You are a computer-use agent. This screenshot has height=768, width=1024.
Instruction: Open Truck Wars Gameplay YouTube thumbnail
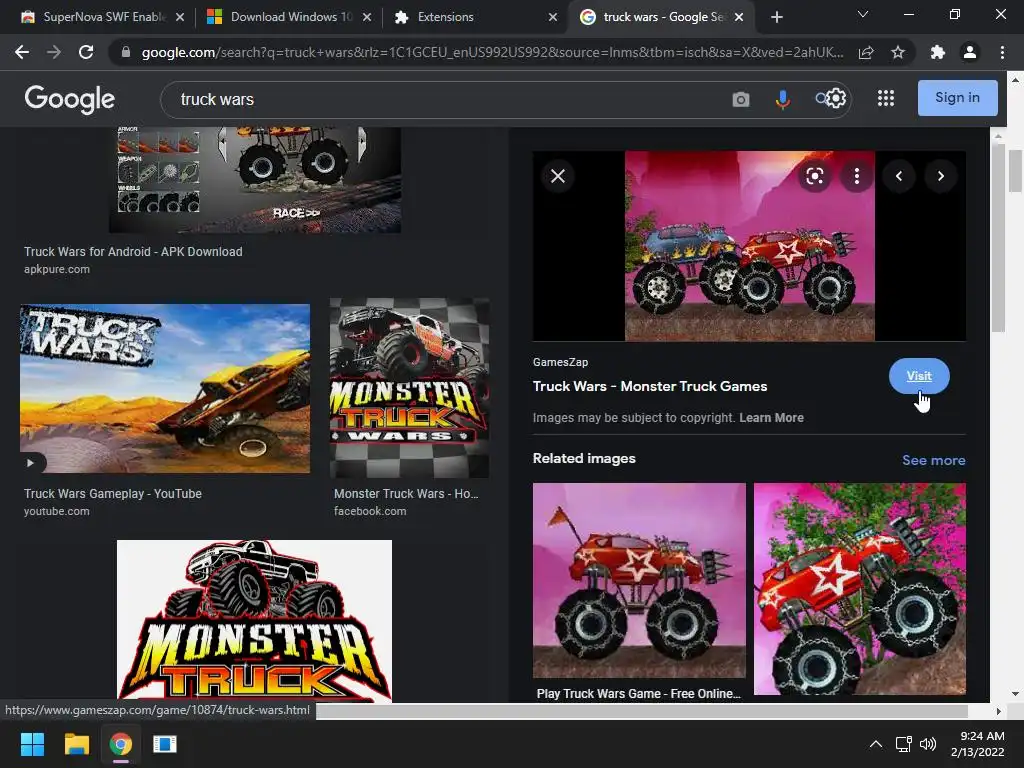point(165,388)
